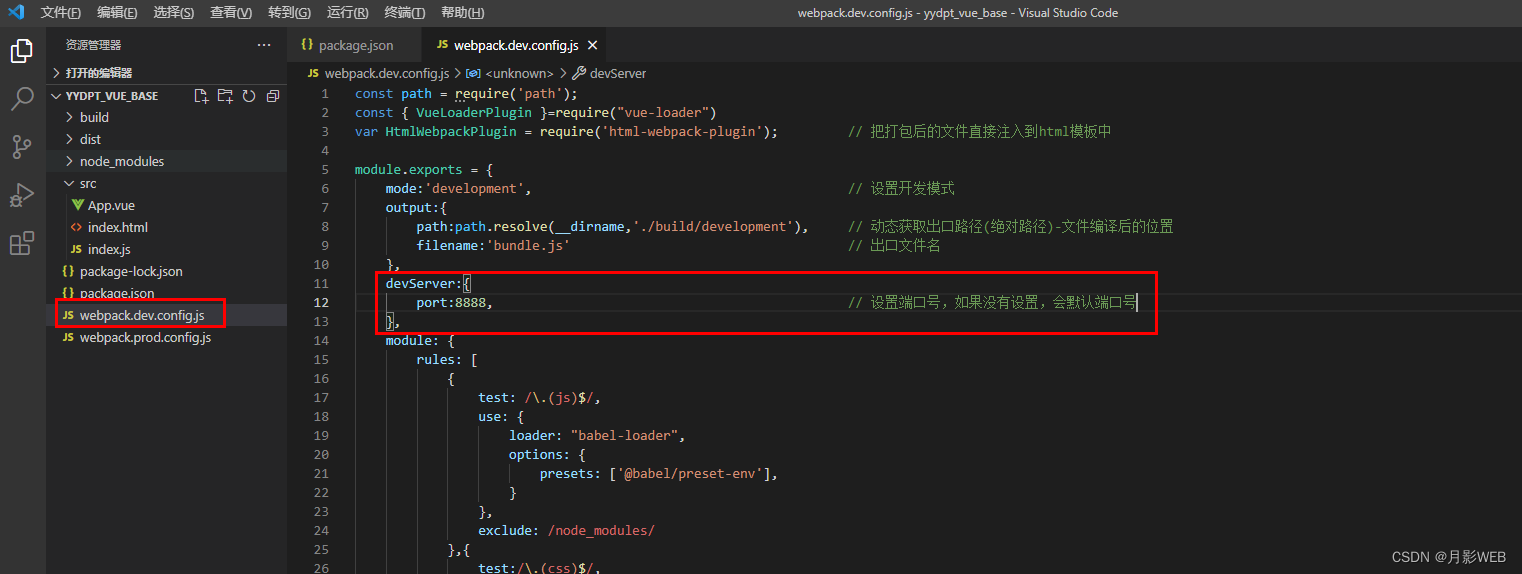The height and width of the screenshot is (574, 1522).
Task: Click the 出口文件名 comment
Action: [x=894, y=245]
